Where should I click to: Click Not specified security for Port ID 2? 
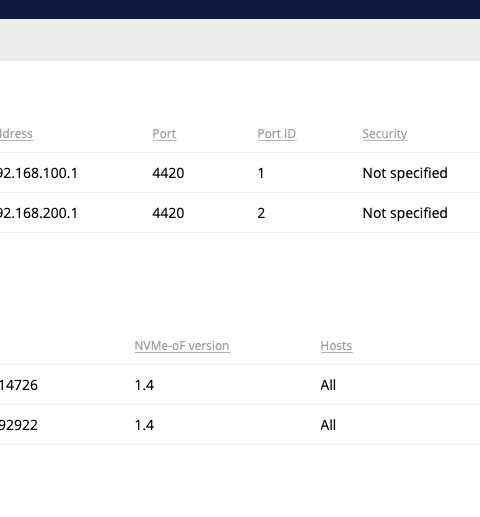pyautogui.click(x=405, y=213)
